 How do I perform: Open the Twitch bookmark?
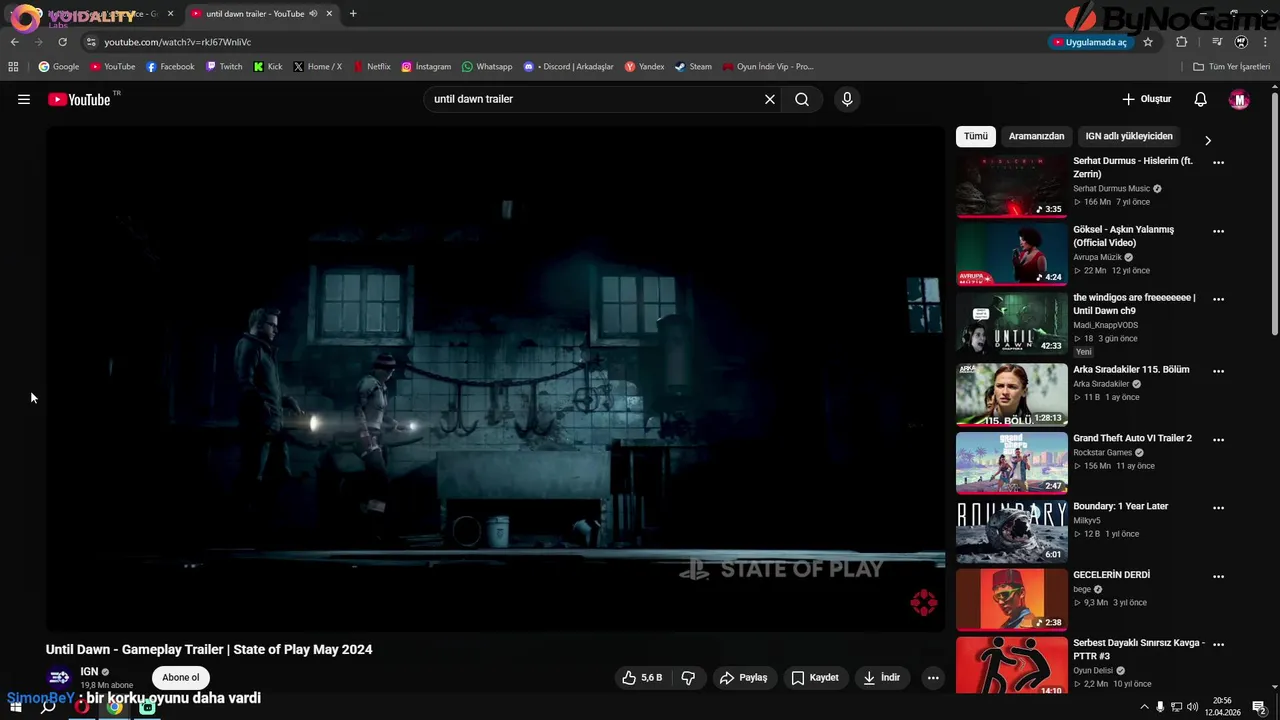click(x=224, y=67)
